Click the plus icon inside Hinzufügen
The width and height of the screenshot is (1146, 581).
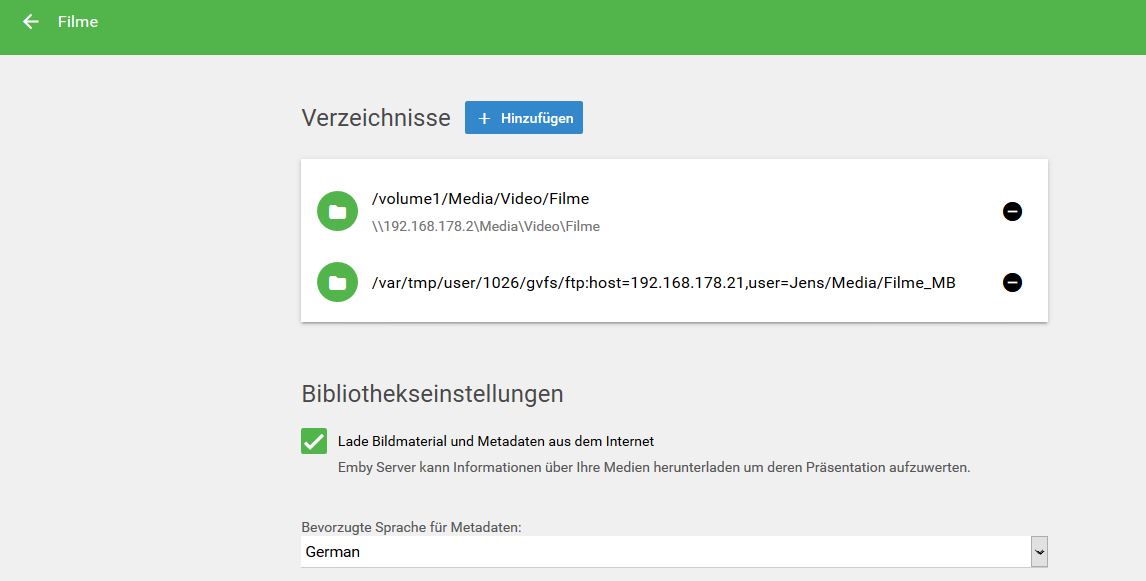[484, 118]
